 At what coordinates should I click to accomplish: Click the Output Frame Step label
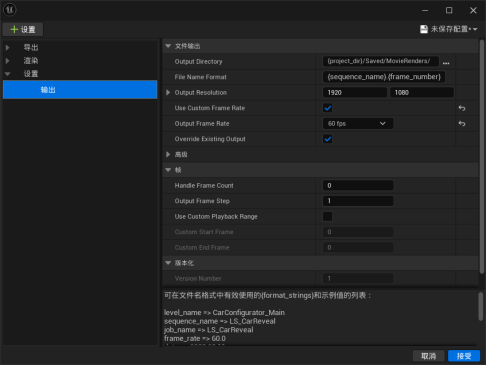(202, 201)
